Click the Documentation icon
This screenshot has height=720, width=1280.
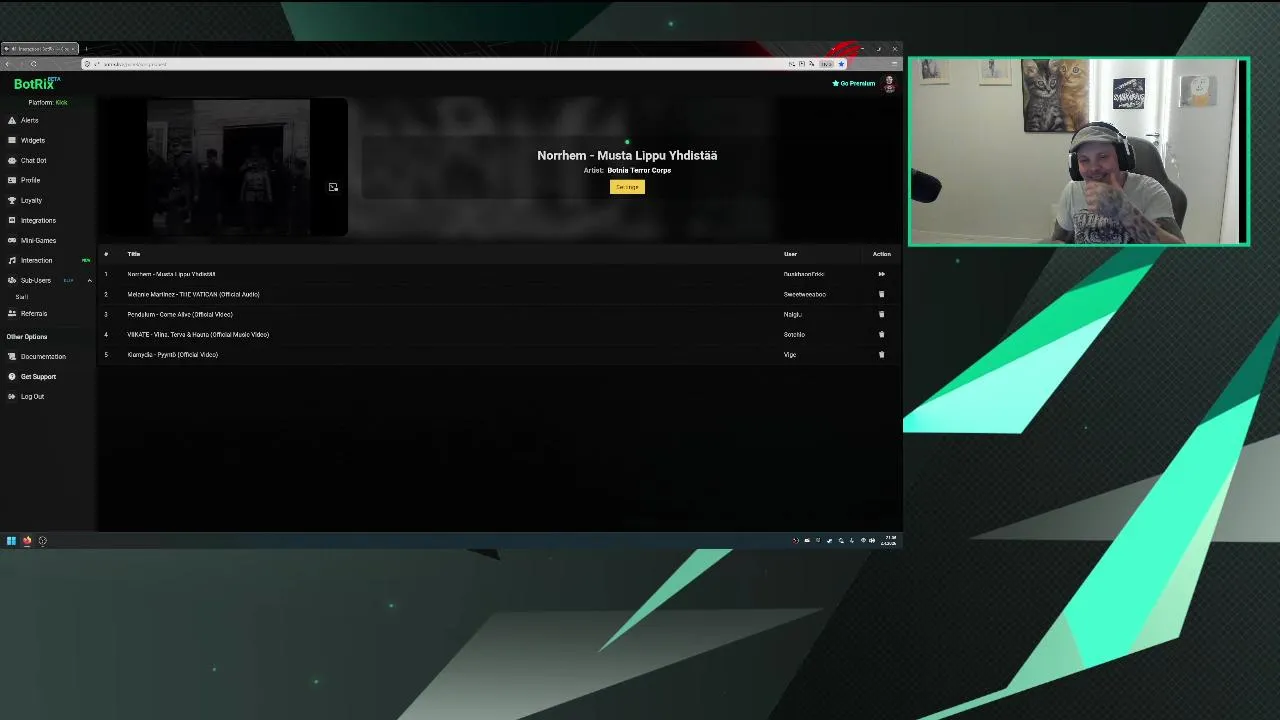click(x=12, y=356)
